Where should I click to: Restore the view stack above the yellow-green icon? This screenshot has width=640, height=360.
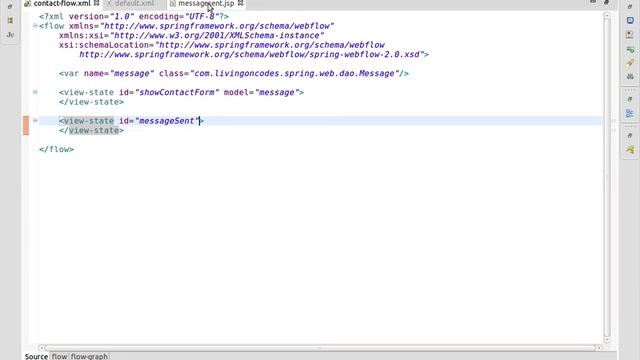(x=630, y=135)
